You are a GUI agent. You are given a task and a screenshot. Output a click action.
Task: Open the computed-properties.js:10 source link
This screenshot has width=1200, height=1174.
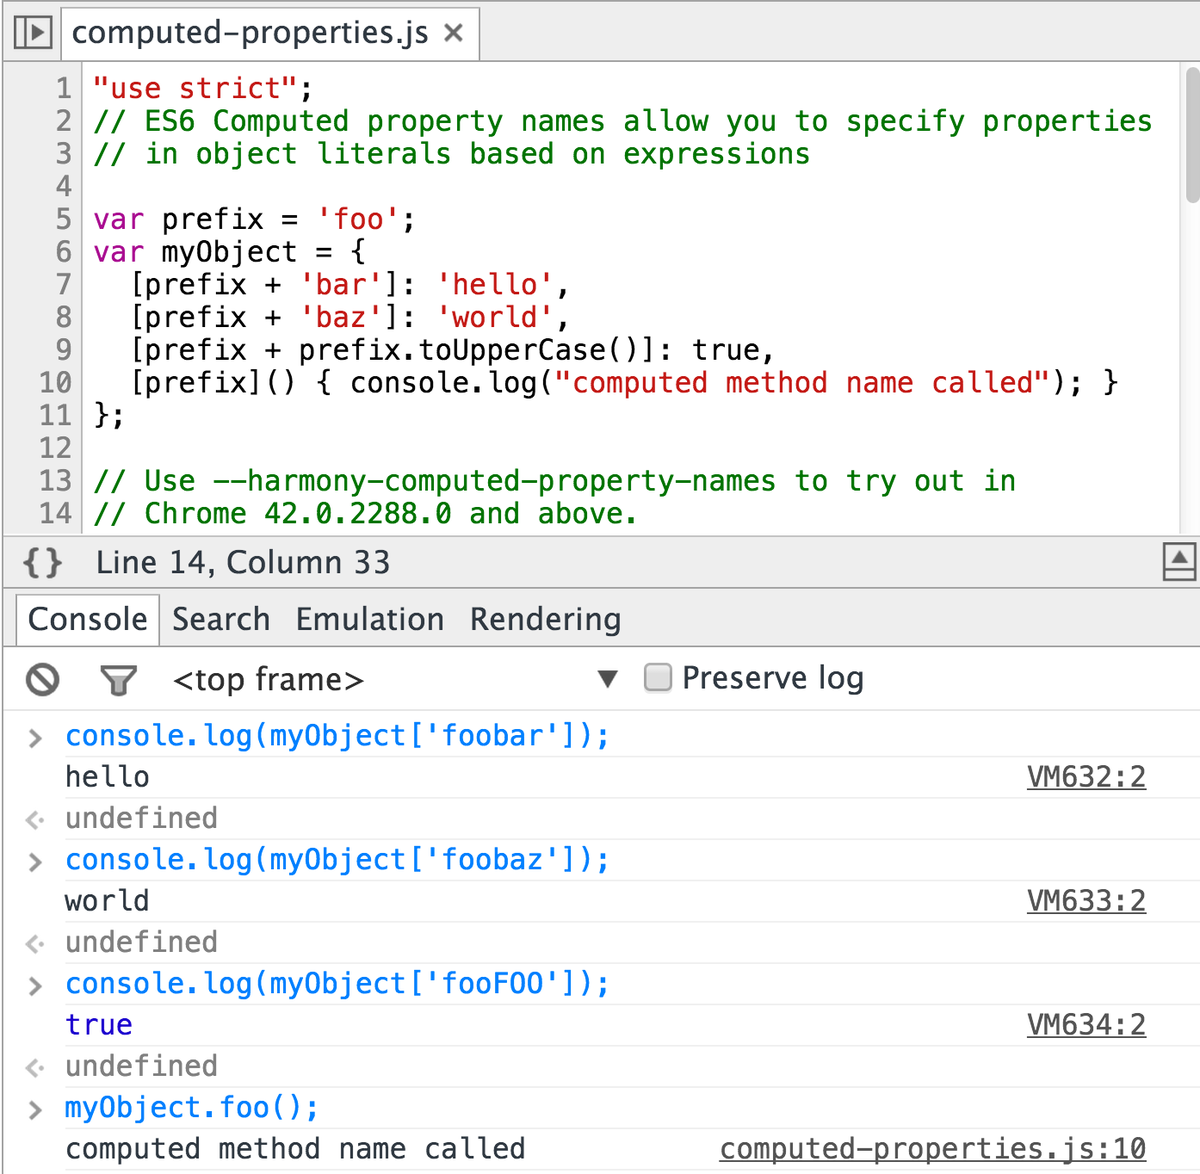pyautogui.click(x=933, y=1149)
